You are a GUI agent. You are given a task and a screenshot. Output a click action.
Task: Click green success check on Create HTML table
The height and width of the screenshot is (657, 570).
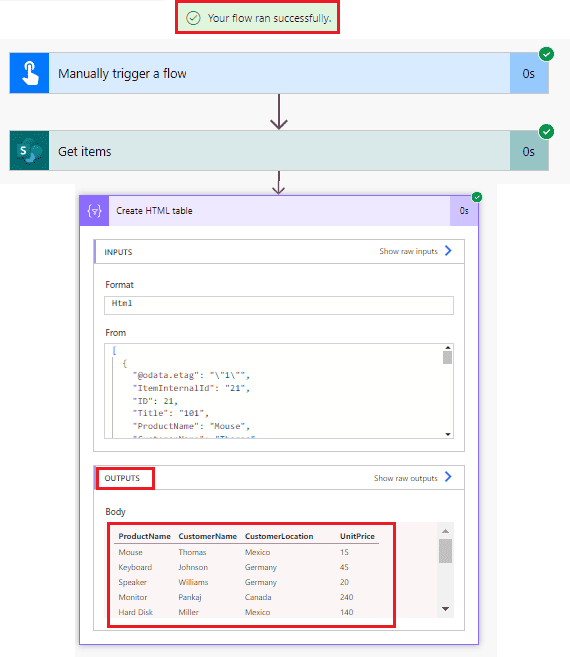(477, 197)
